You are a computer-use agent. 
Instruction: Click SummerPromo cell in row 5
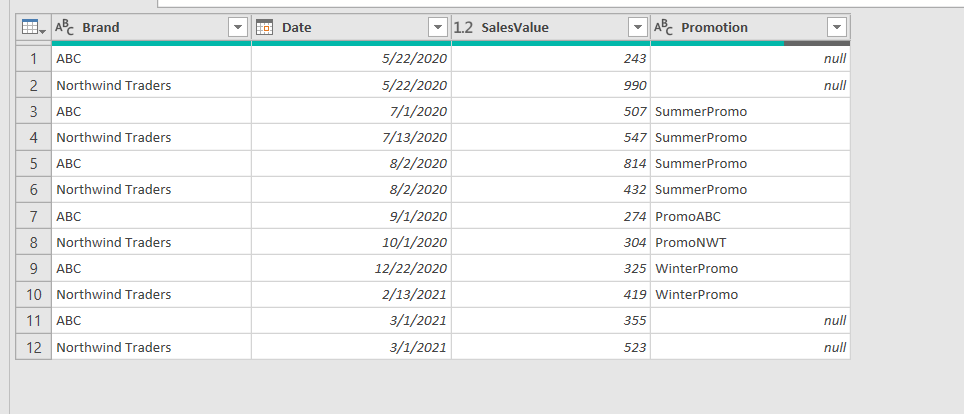click(751, 164)
